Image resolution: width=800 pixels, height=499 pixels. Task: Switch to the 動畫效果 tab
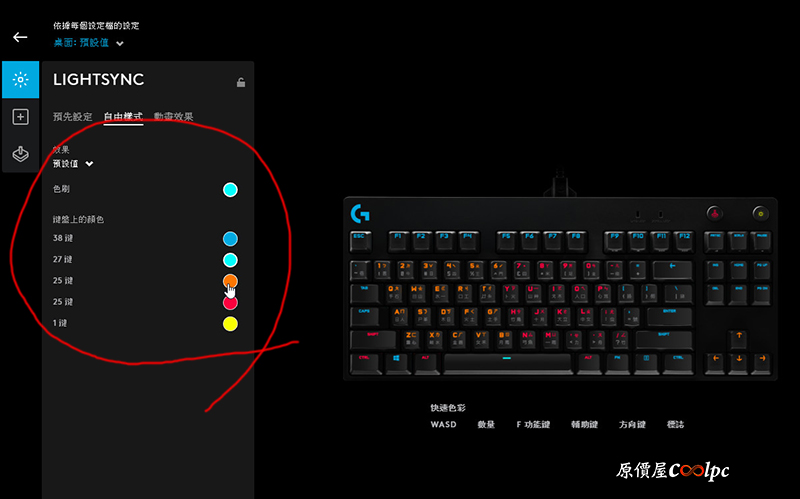coord(173,117)
